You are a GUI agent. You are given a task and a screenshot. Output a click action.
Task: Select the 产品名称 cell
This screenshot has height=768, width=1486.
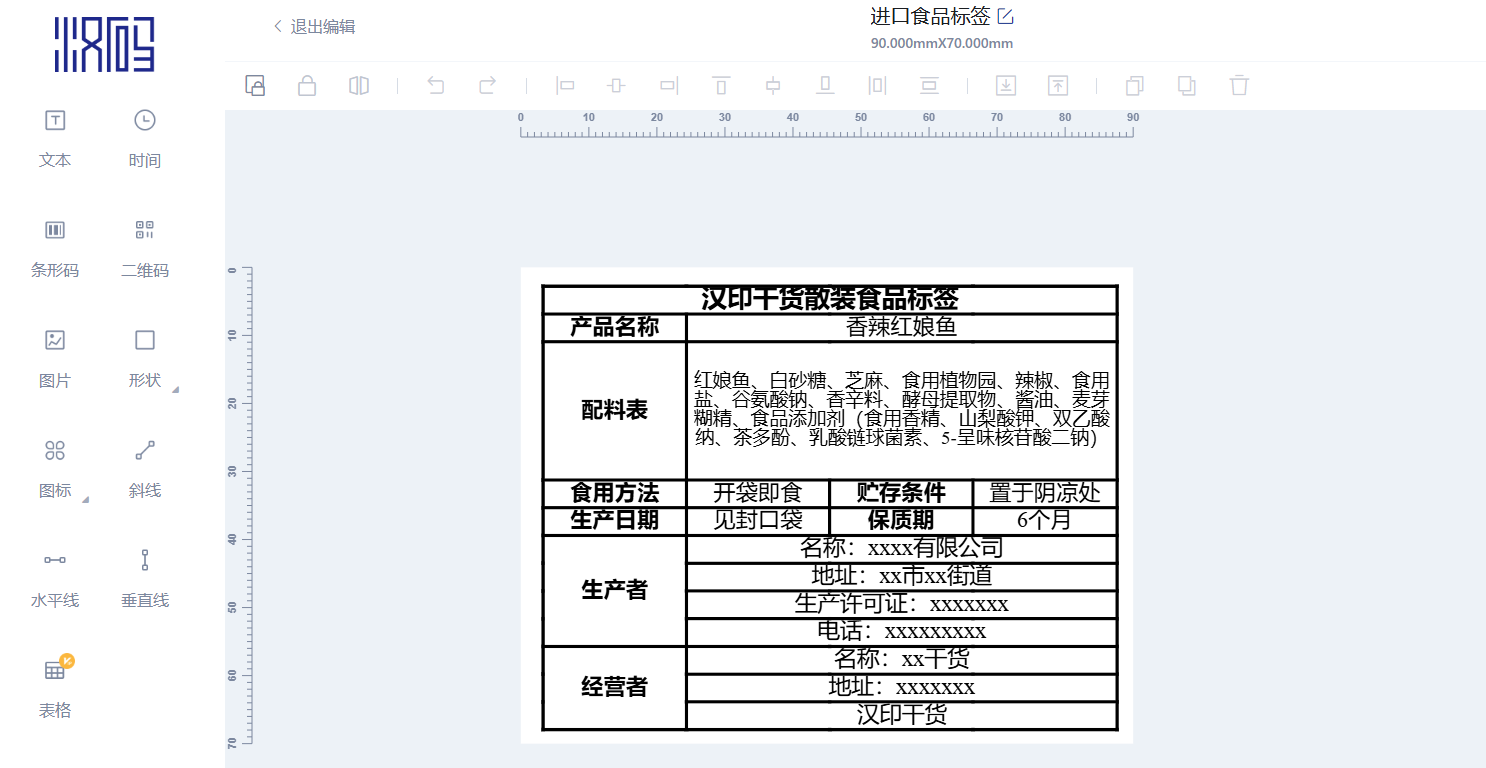click(x=614, y=327)
